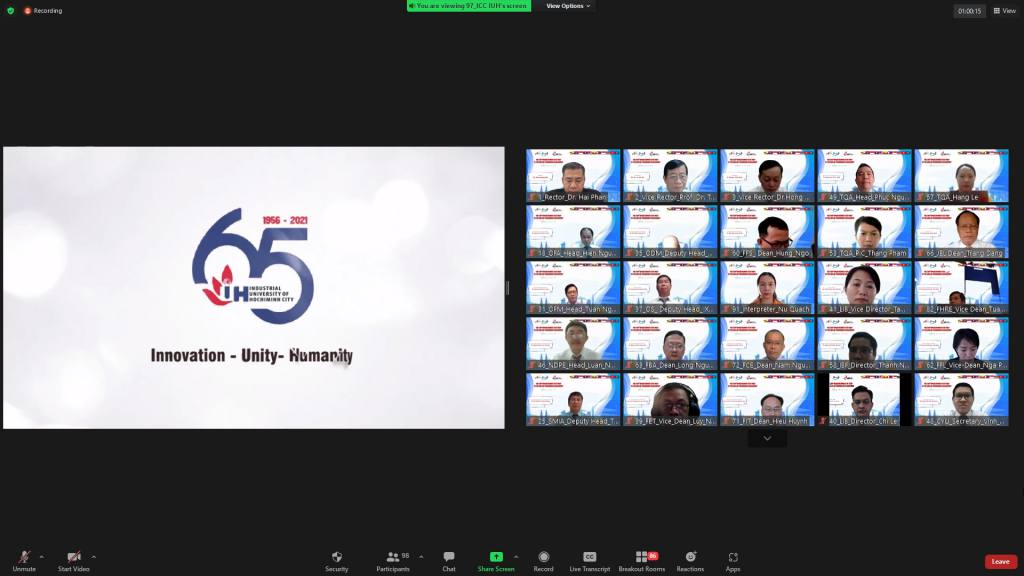Select the 18_OFA_Head_Hien video tile
Viewport: 1024px width, 576px height.
(x=573, y=232)
